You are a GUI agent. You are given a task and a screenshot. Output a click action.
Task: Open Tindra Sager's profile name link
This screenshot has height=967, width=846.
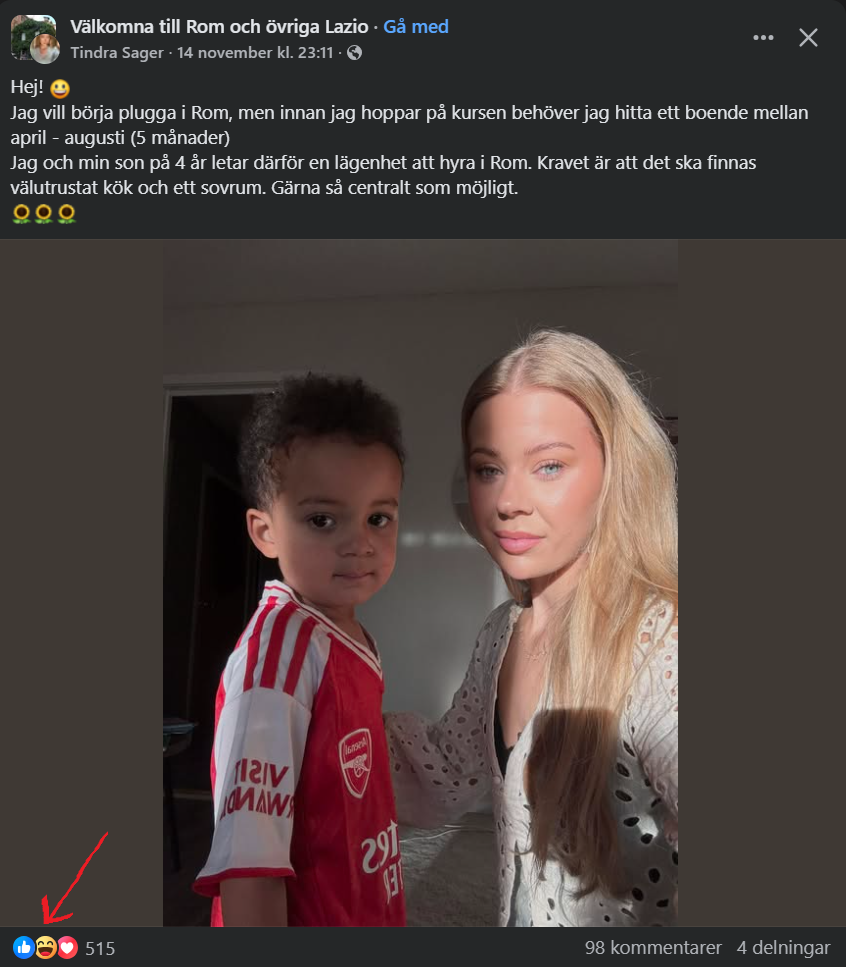tap(117, 53)
